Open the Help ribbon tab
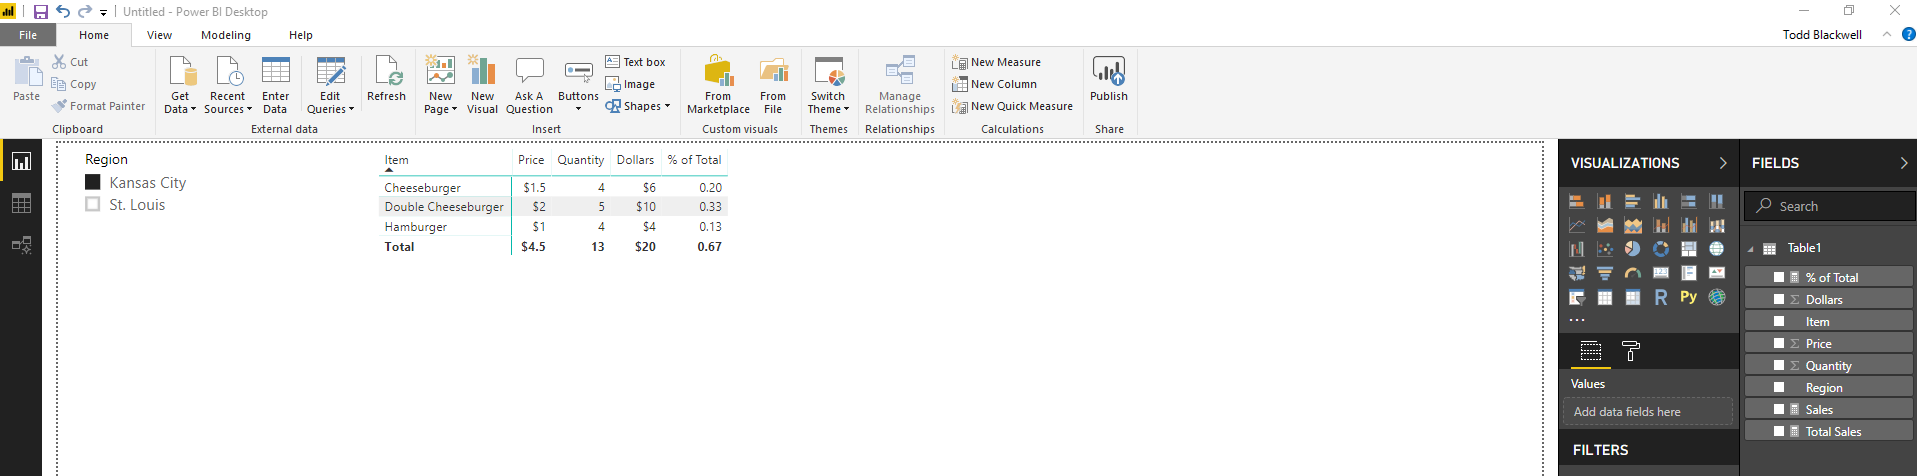This screenshot has height=476, width=1917. [301, 35]
